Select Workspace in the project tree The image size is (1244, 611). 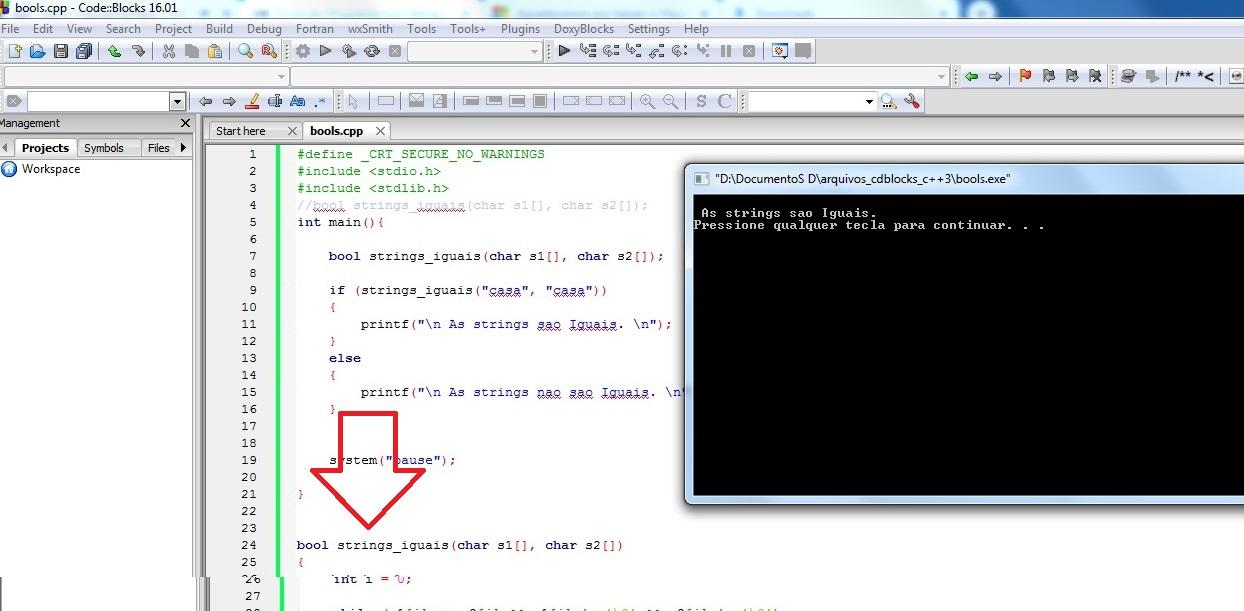click(x=51, y=169)
